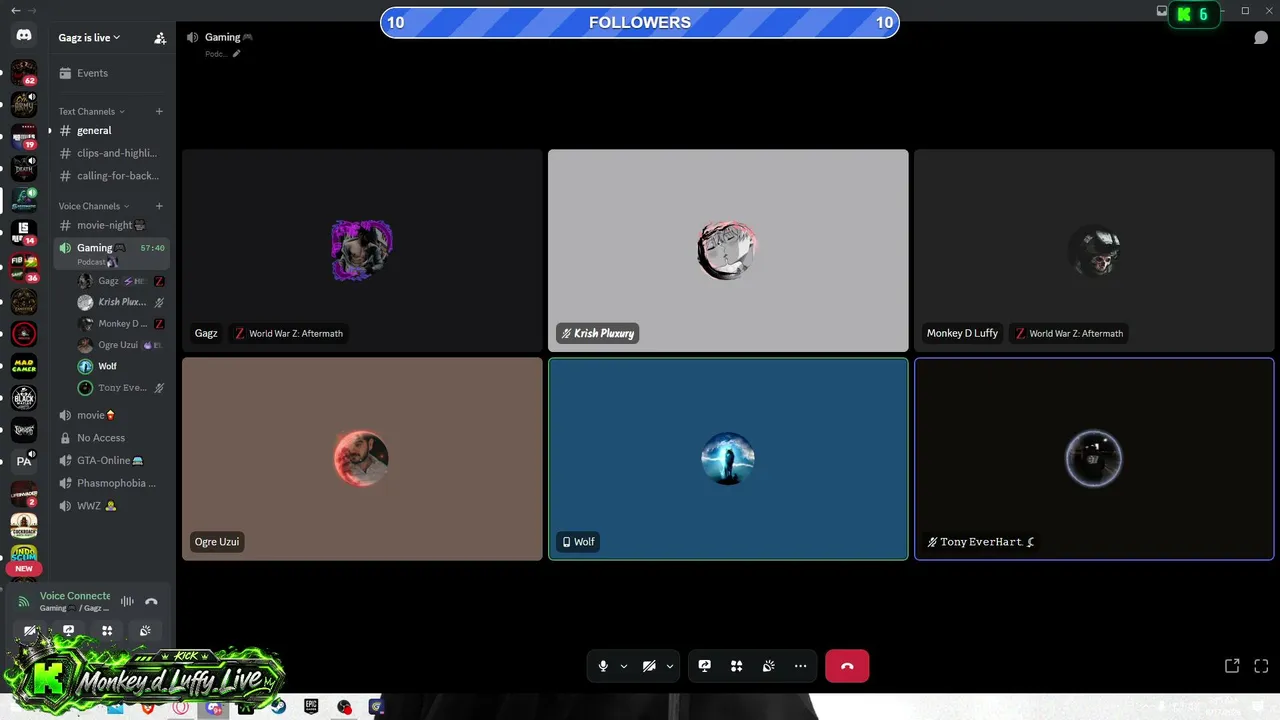
Task: Join the movie voice channel with popcorn
Action: pos(111,415)
